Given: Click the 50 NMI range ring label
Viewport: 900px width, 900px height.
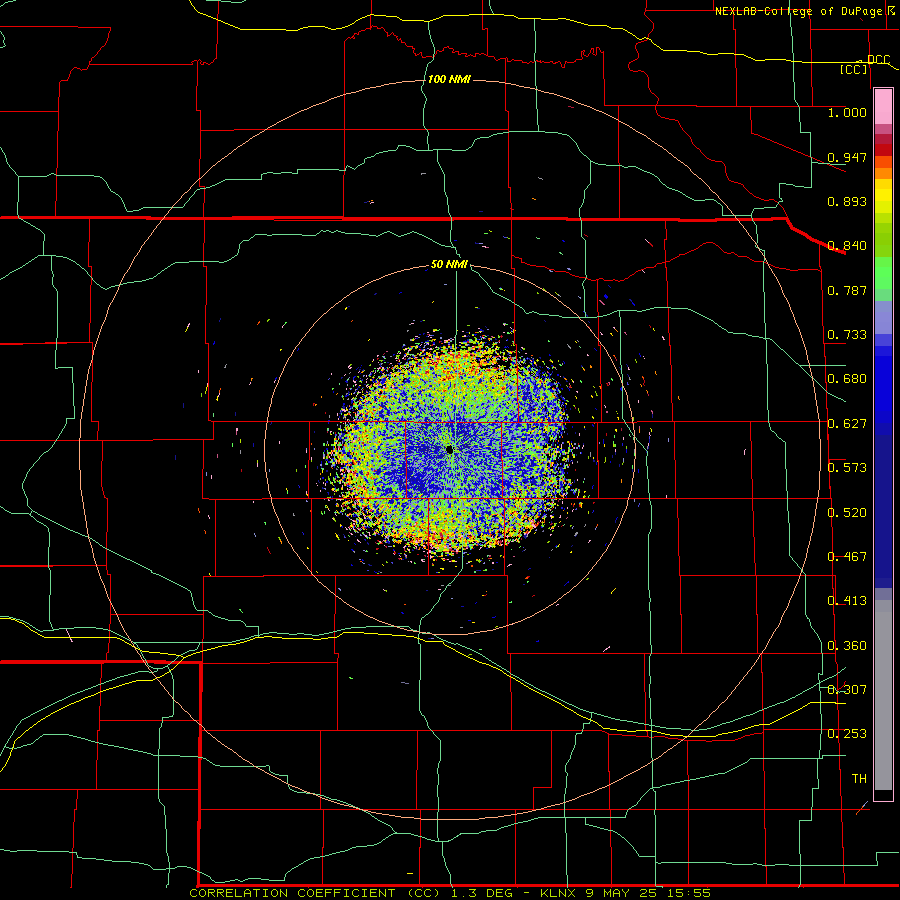Looking at the screenshot, I should (449, 264).
